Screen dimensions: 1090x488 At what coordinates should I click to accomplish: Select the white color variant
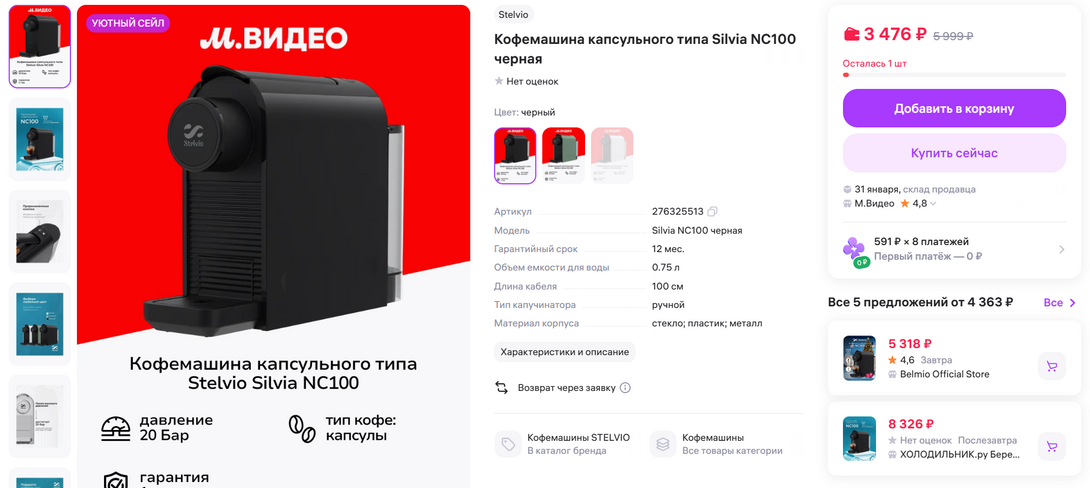coord(612,155)
